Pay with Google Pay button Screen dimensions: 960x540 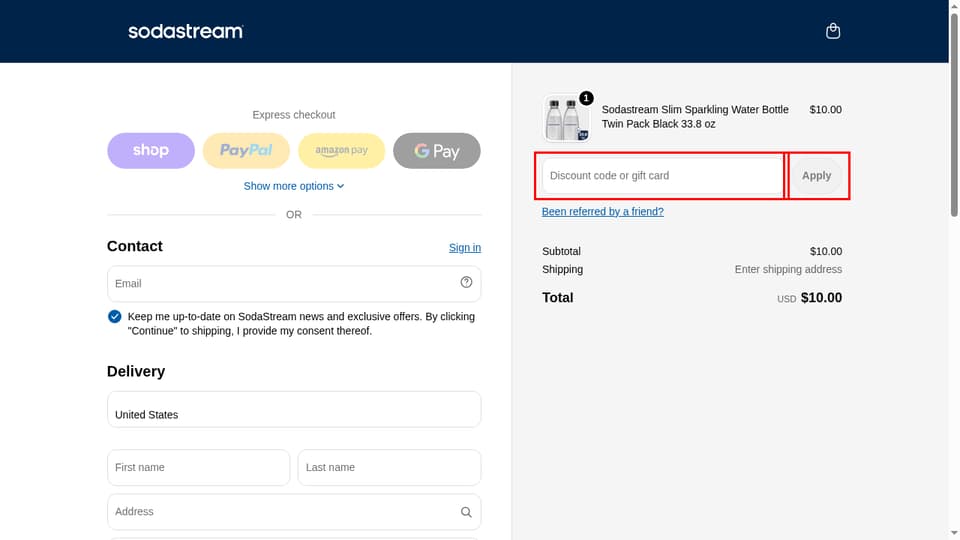(x=437, y=151)
